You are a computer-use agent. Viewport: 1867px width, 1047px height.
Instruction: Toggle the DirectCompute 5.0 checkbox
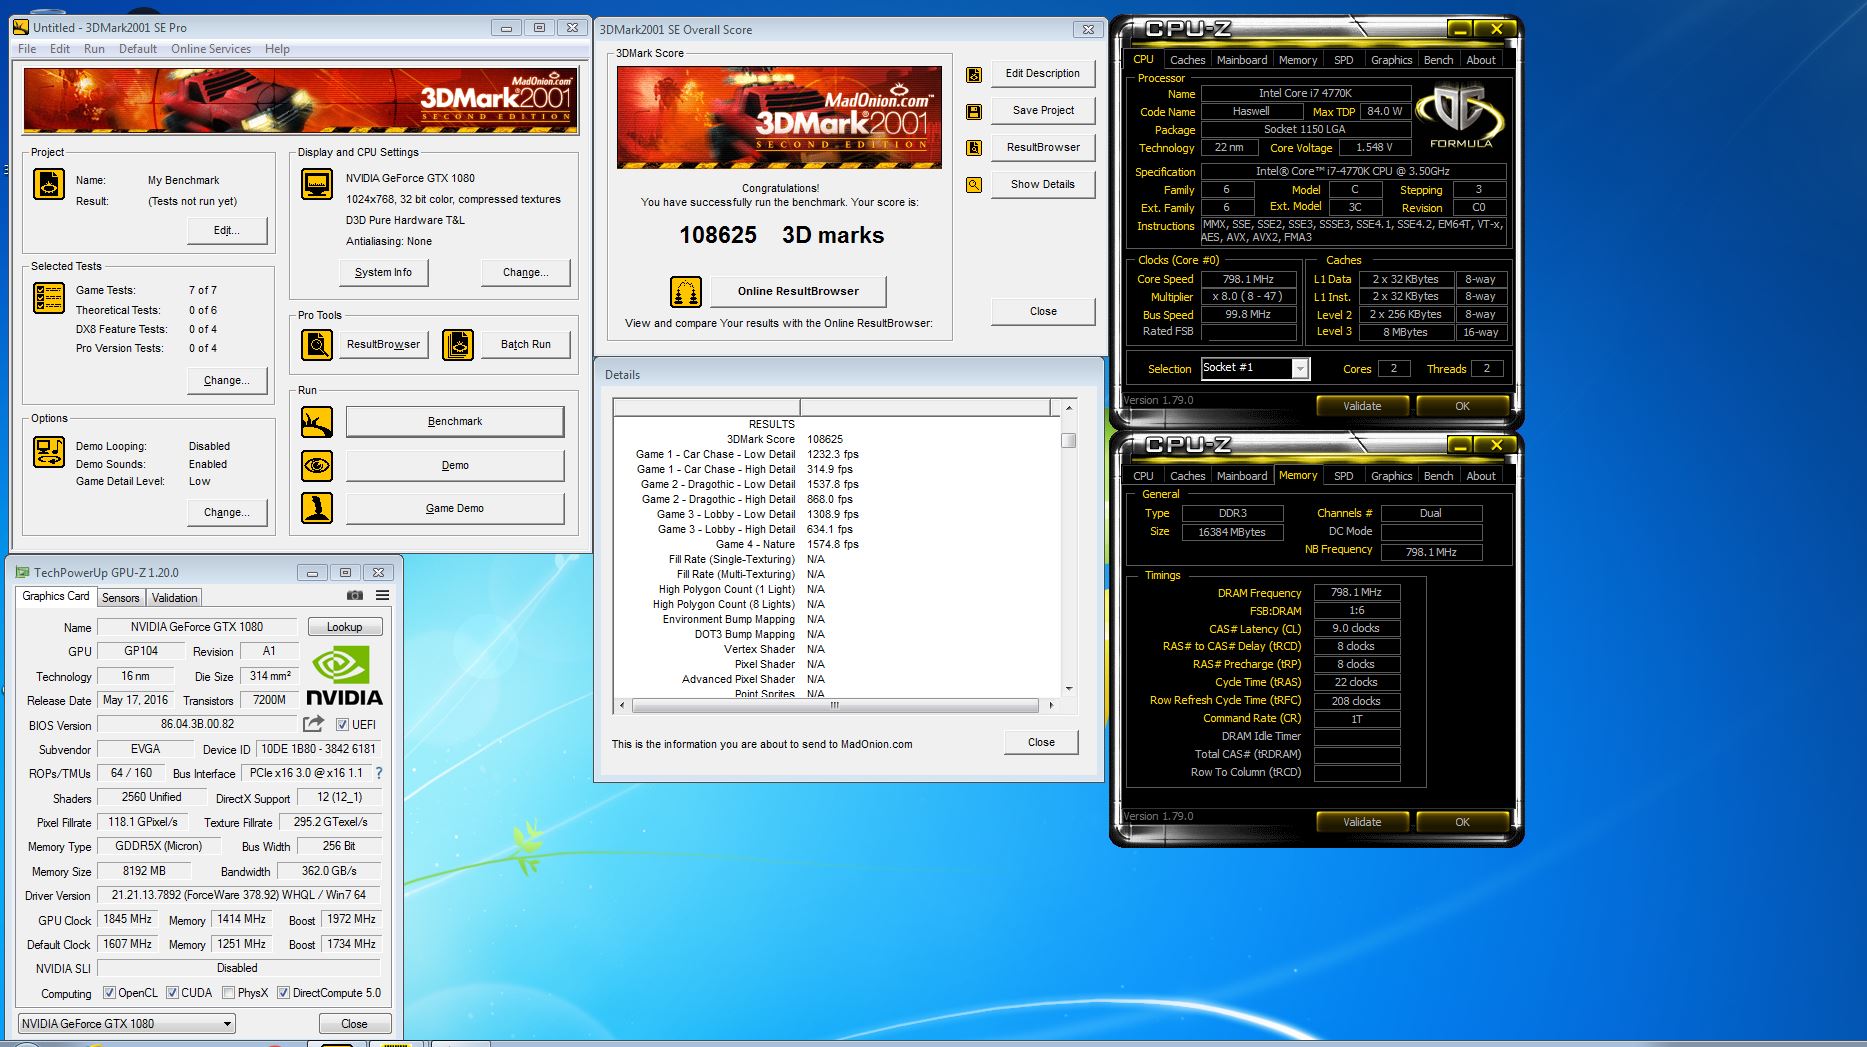284,993
